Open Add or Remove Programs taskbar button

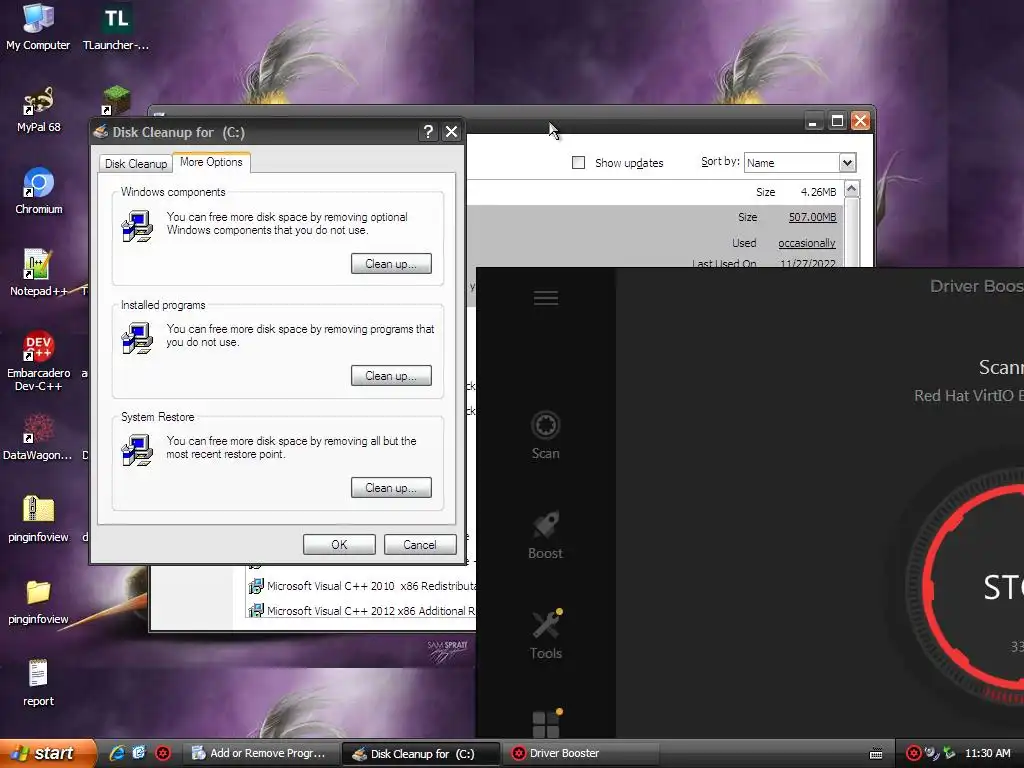coord(260,753)
